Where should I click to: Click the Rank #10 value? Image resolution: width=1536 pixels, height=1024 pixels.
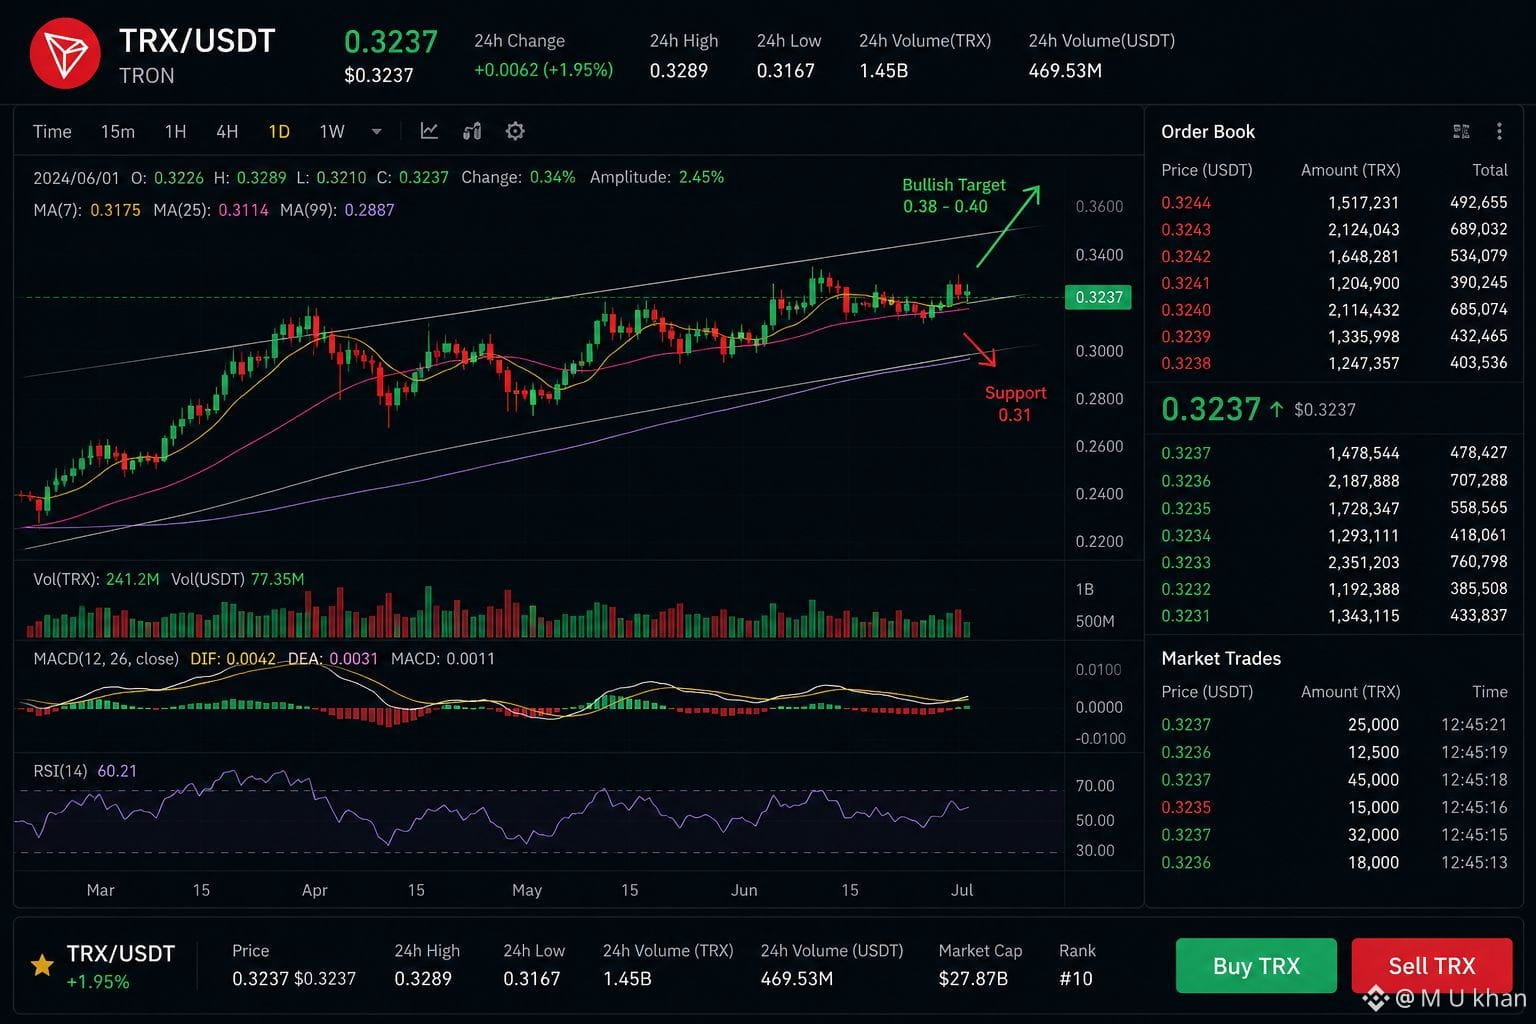[x=1076, y=979]
